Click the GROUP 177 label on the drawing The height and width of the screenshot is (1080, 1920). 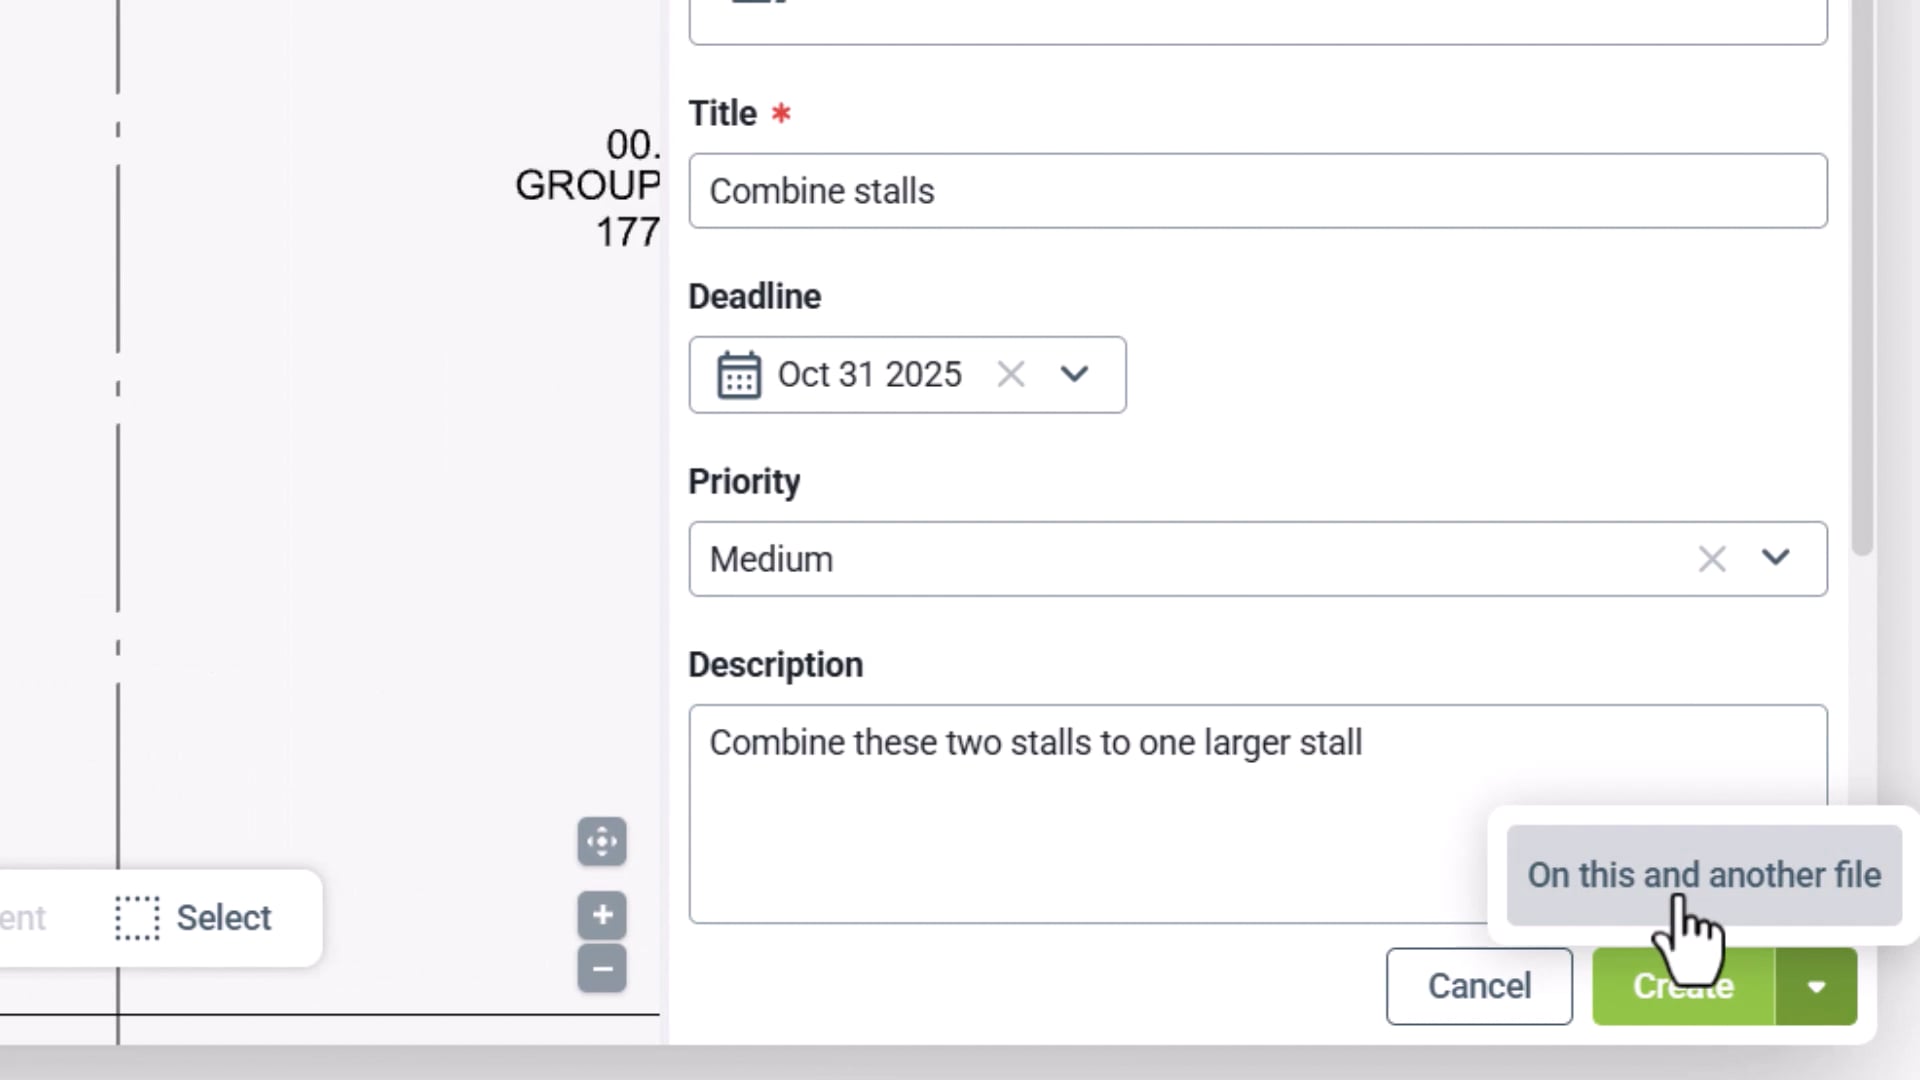(x=587, y=185)
